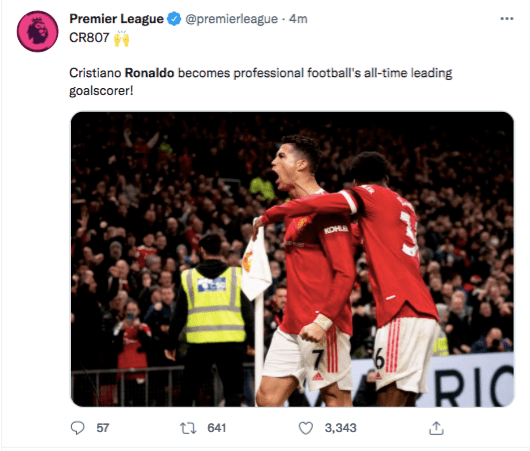Open the @premierleague handle link
The height and width of the screenshot is (451, 530).
coord(231,19)
